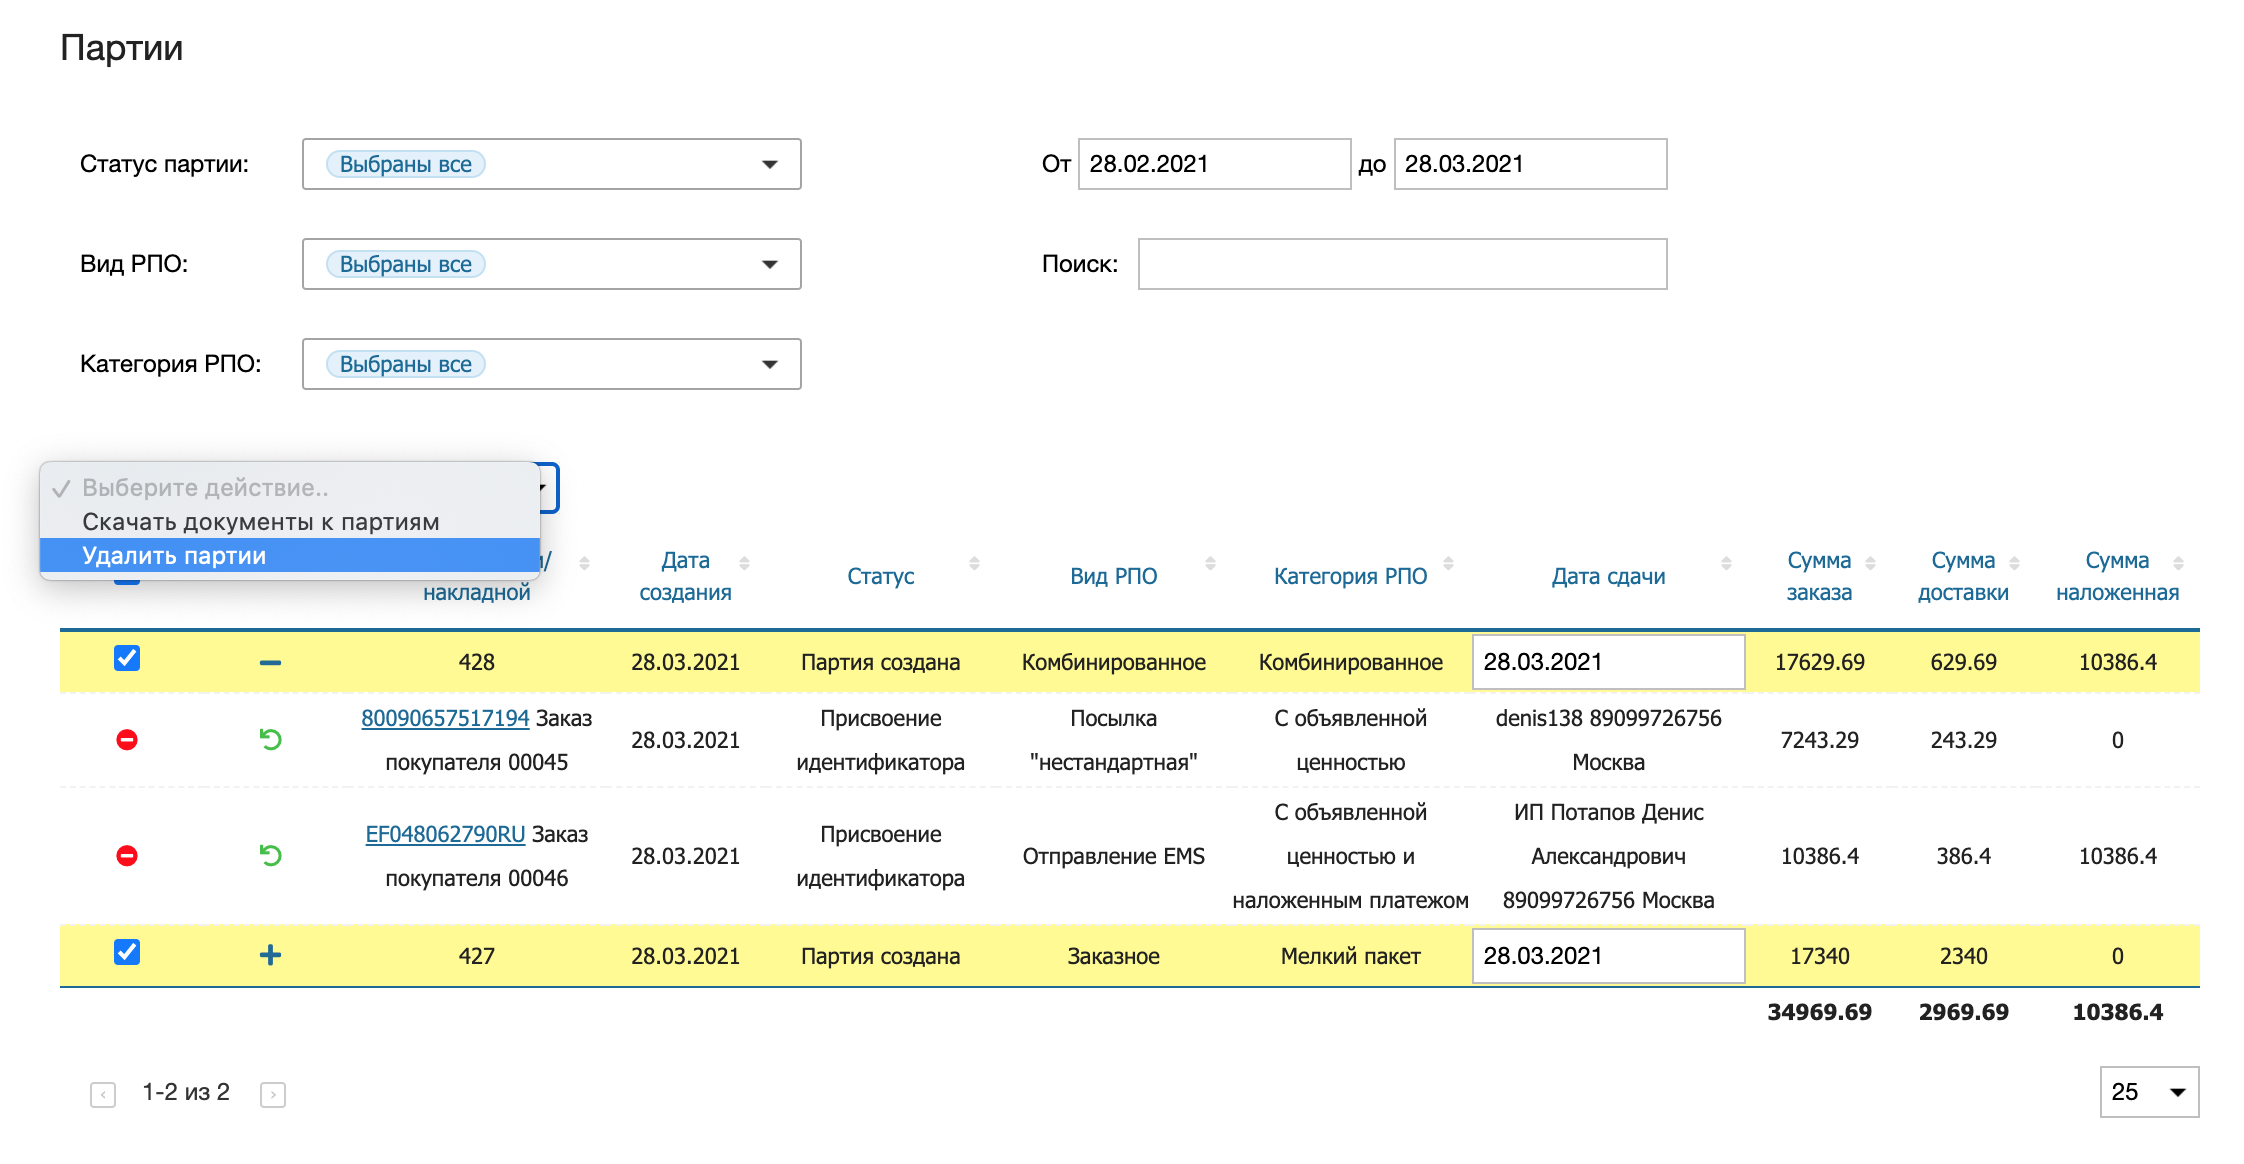Click the Поиск search field

[x=1401, y=264]
